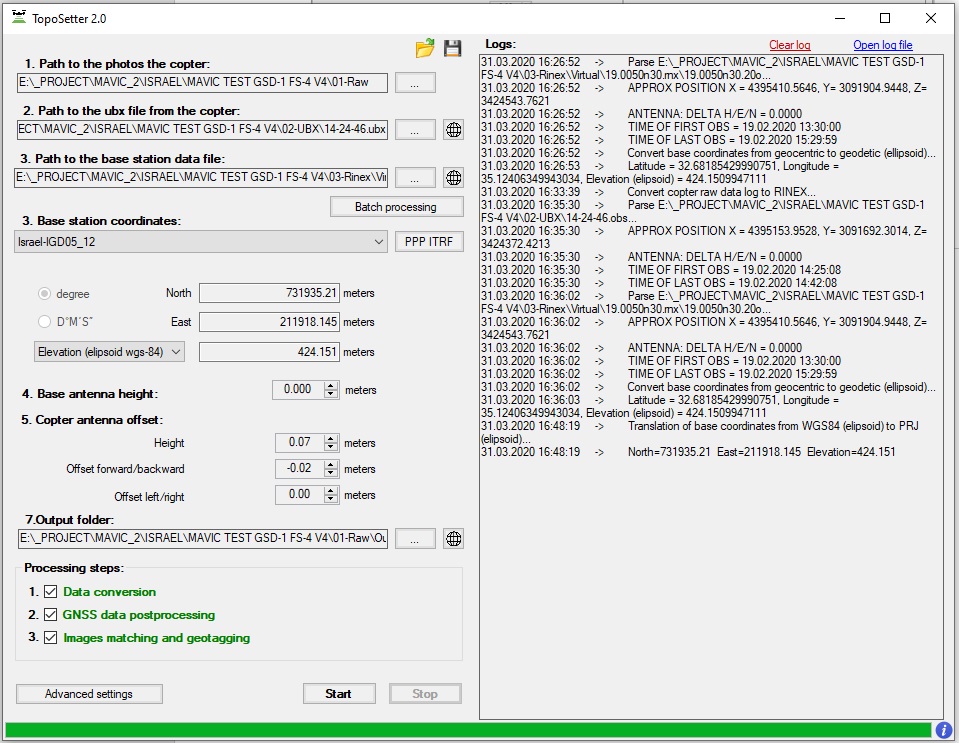Viewport: 959px width, 743px height.
Task: Browse for the output folder location
Action: (x=414, y=539)
